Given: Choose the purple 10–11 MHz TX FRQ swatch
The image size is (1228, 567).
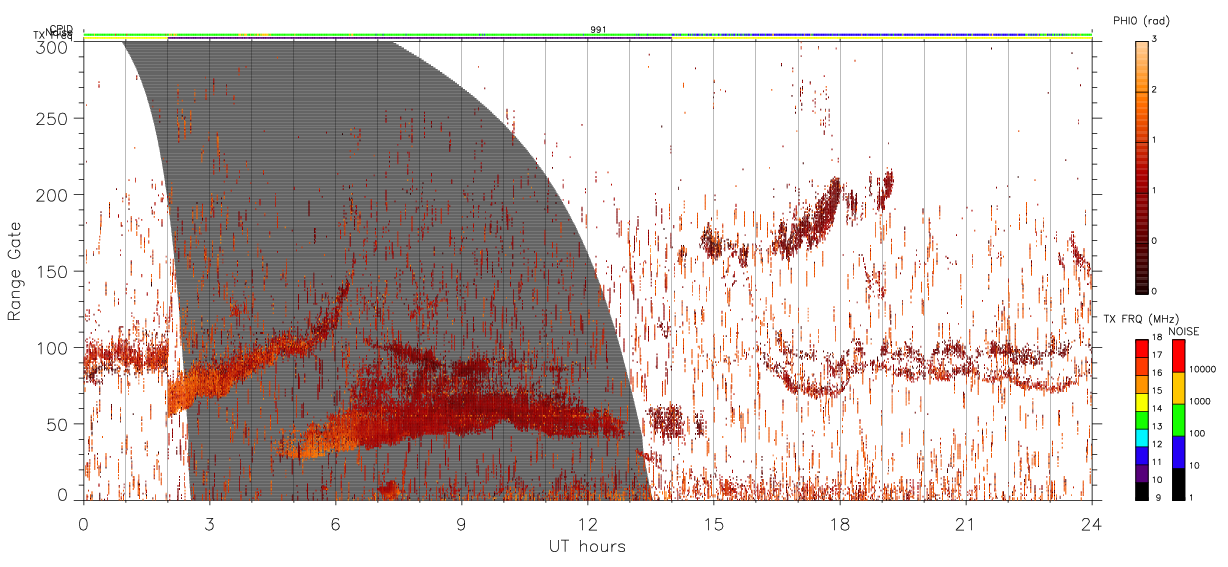Looking at the screenshot, I should pyautogui.click(x=1141, y=473).
